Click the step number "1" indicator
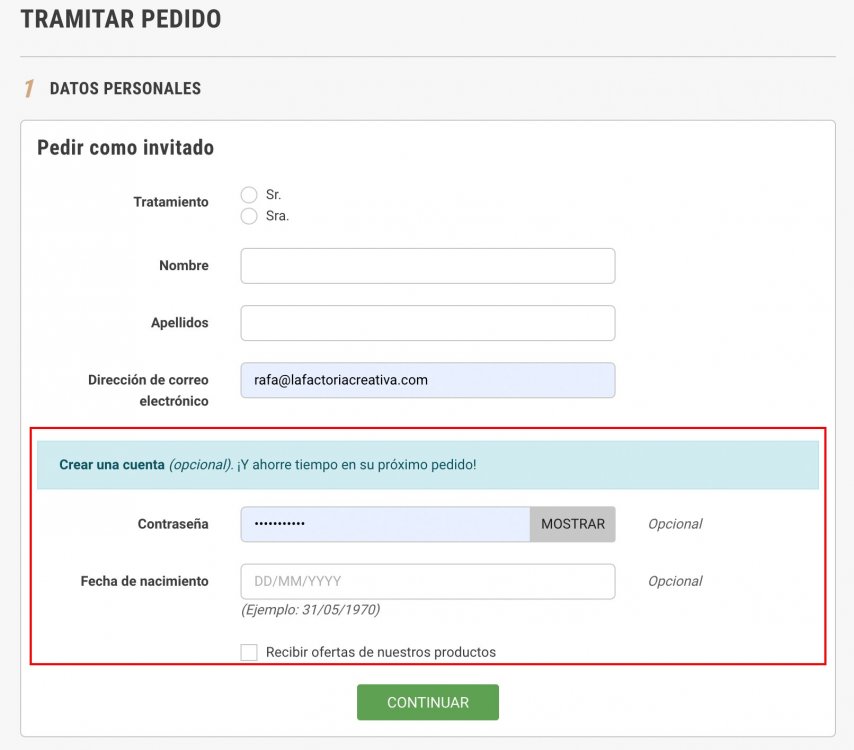 point(26,88)
